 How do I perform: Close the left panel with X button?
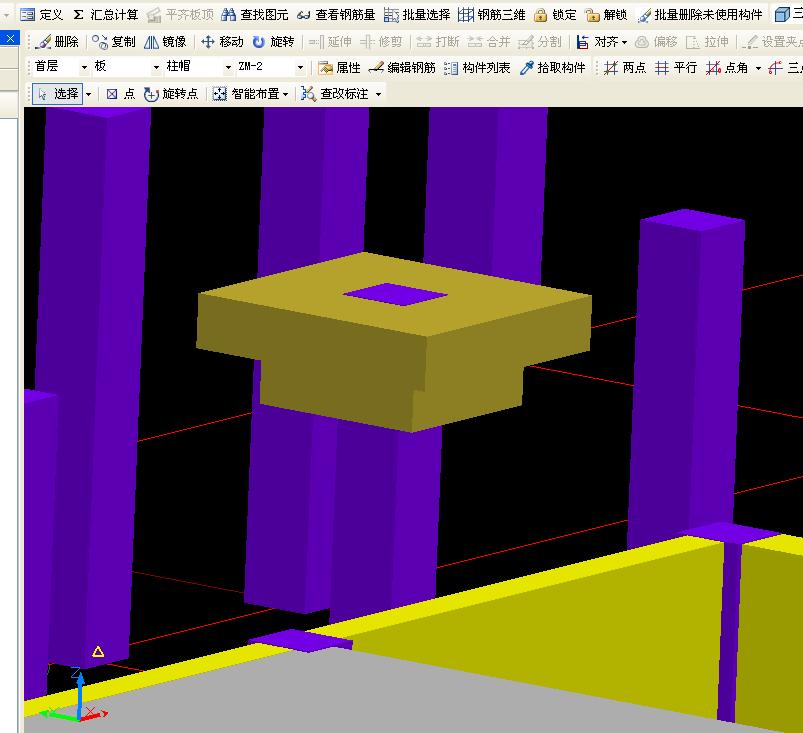coord(10,38)
